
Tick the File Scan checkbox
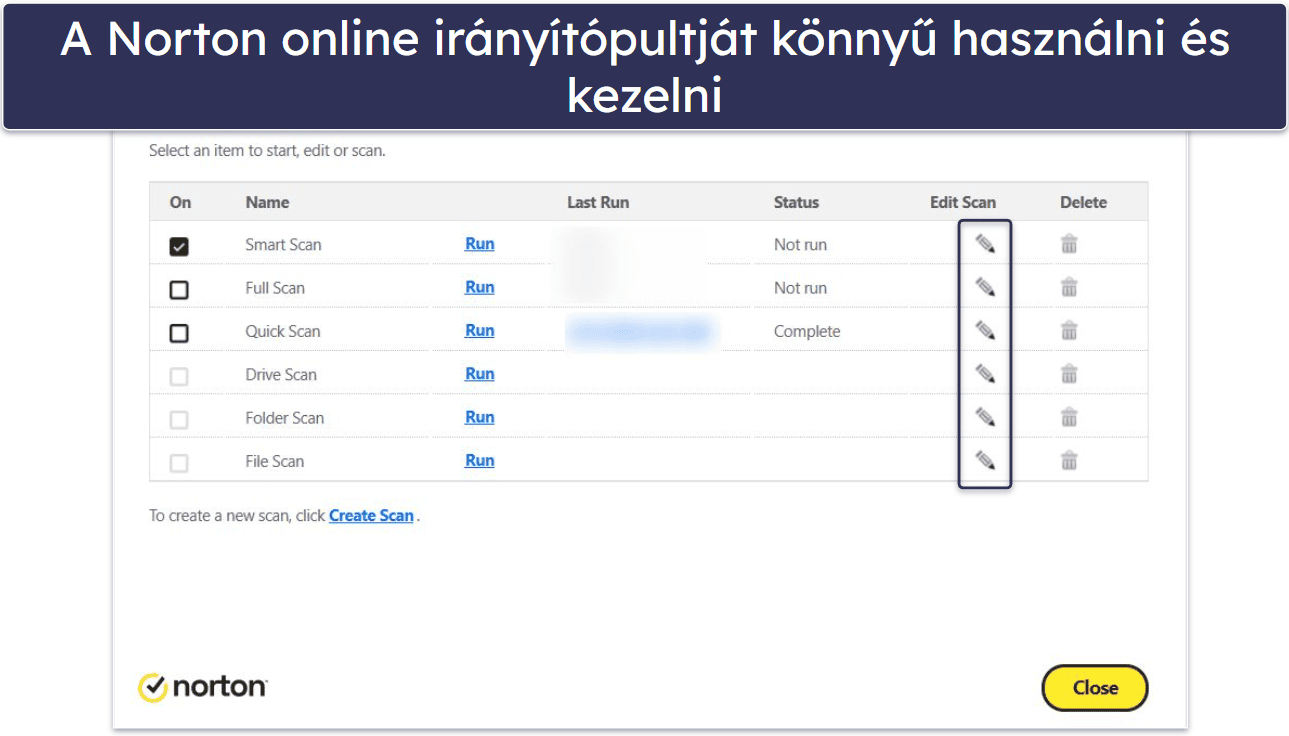coord(179,463)
